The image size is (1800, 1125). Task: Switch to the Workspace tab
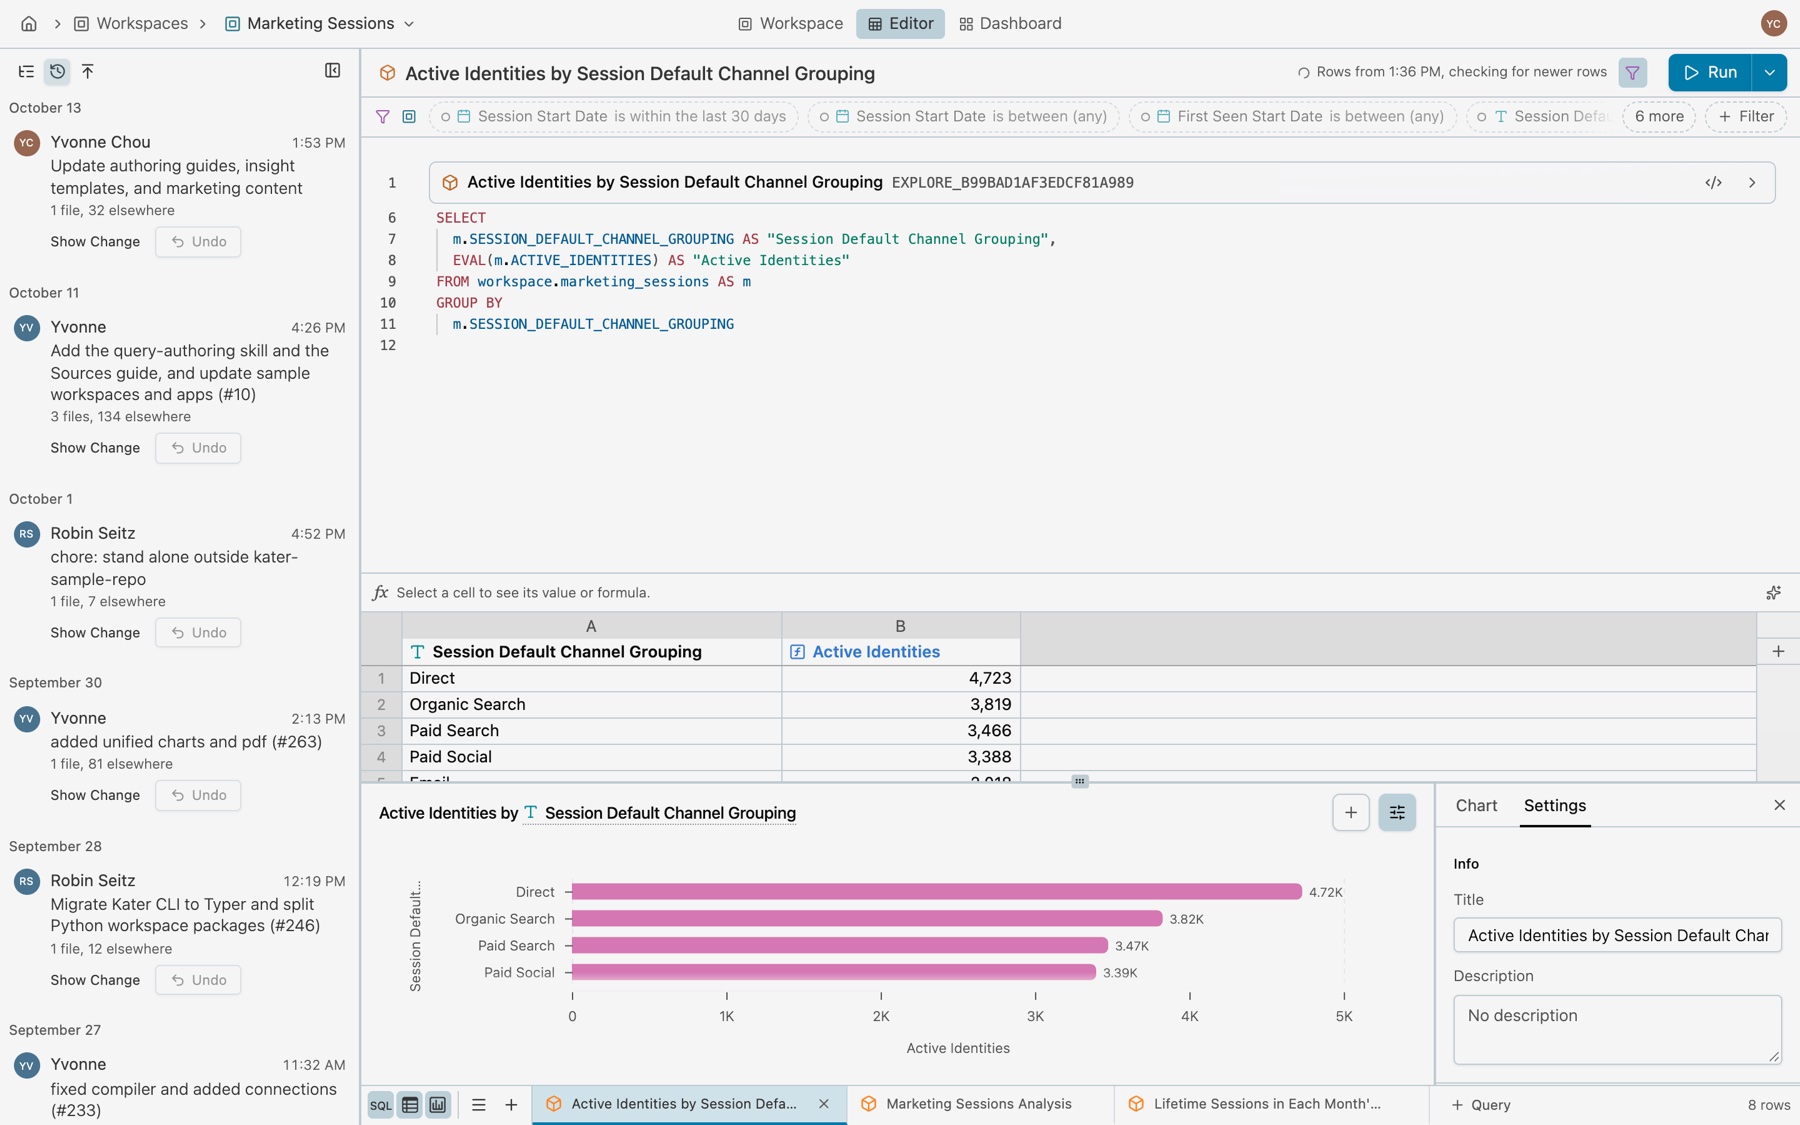click(x=790, y=23)
